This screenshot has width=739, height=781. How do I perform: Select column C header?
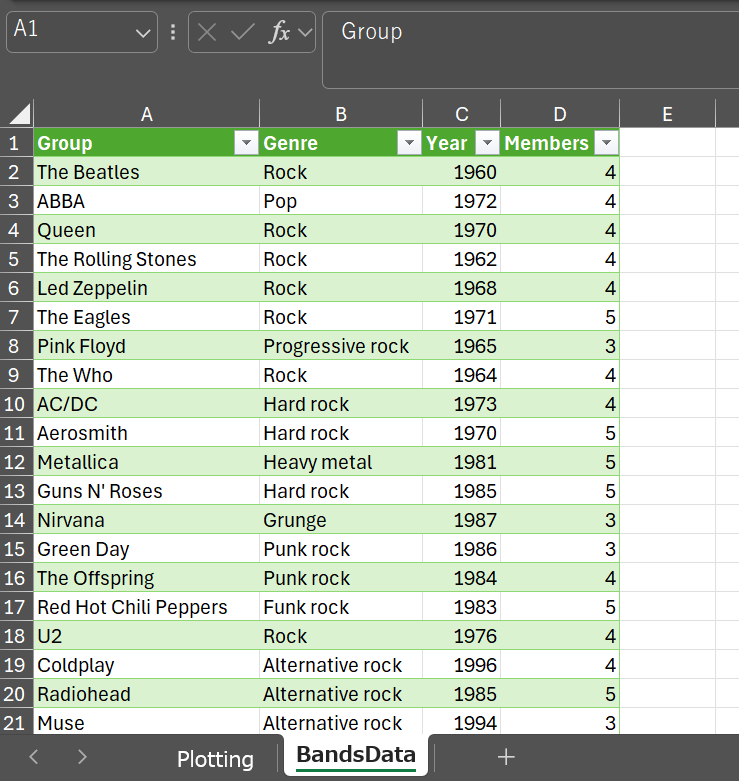pyautogui.click(x=462, y=114)
